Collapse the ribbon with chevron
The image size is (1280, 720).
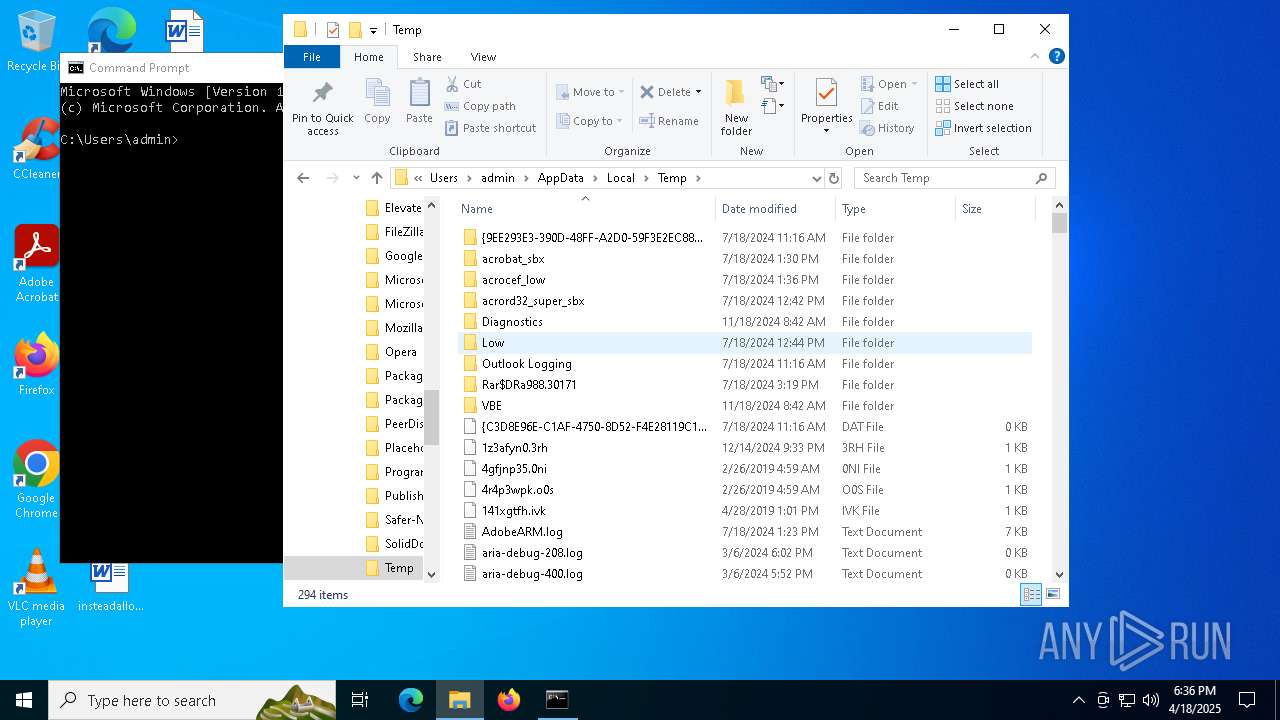tap(1035, 57)
